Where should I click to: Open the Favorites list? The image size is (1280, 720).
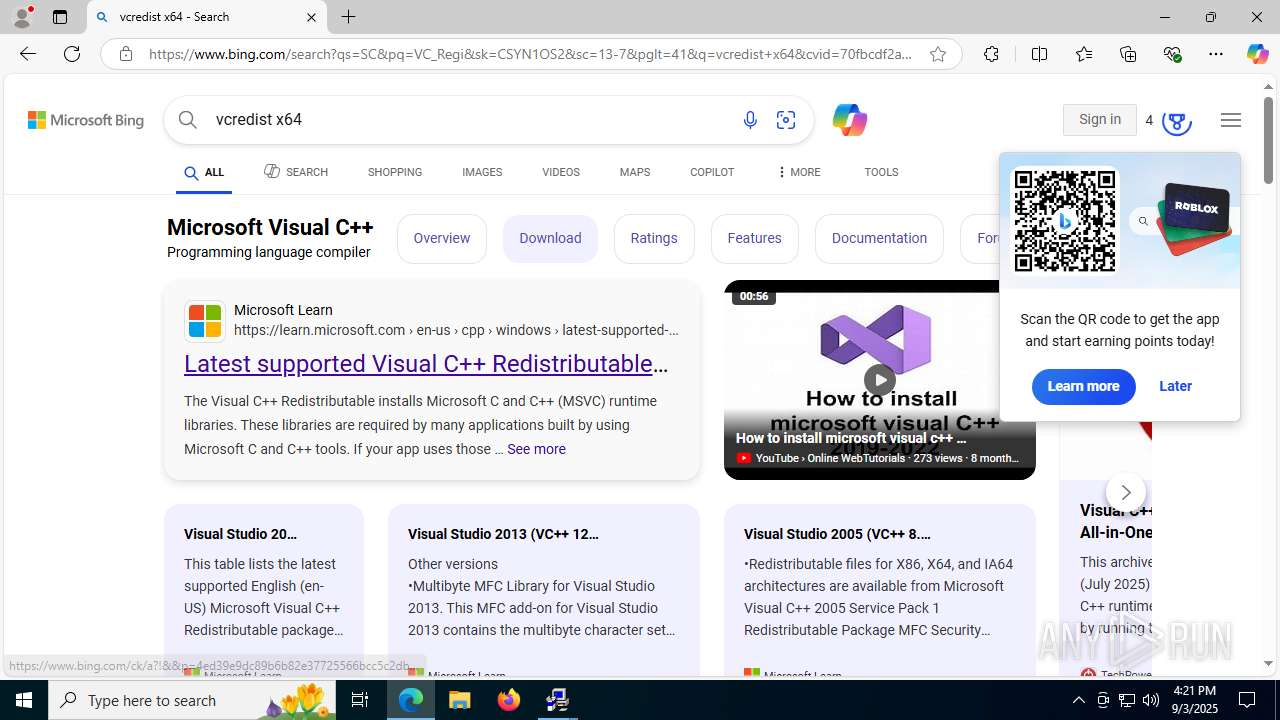click(1084, 54)
